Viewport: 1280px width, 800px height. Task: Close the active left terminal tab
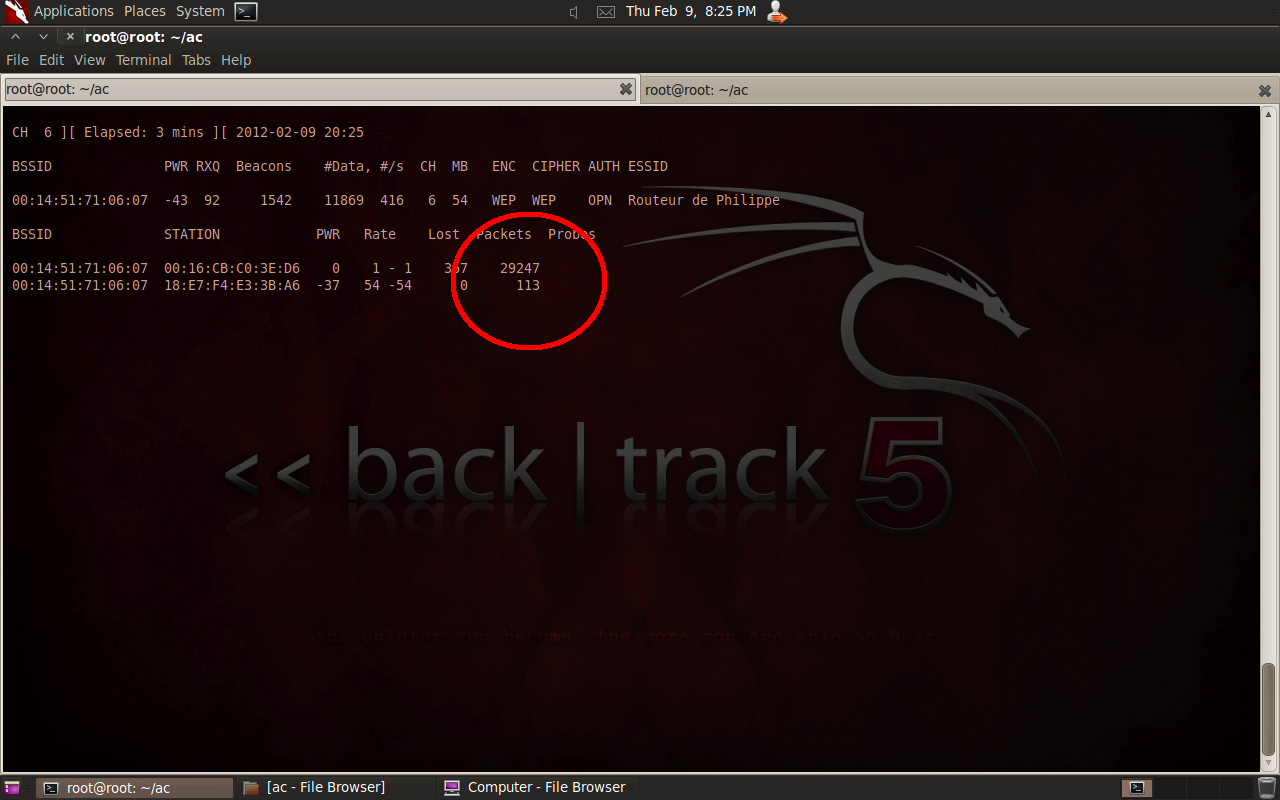click(x=626, y=89)
